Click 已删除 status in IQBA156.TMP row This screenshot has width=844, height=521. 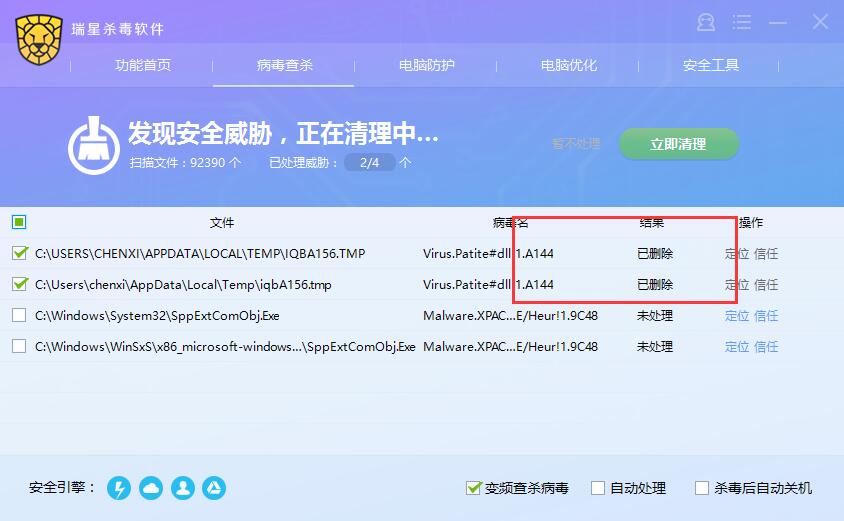tap(655, 254)
